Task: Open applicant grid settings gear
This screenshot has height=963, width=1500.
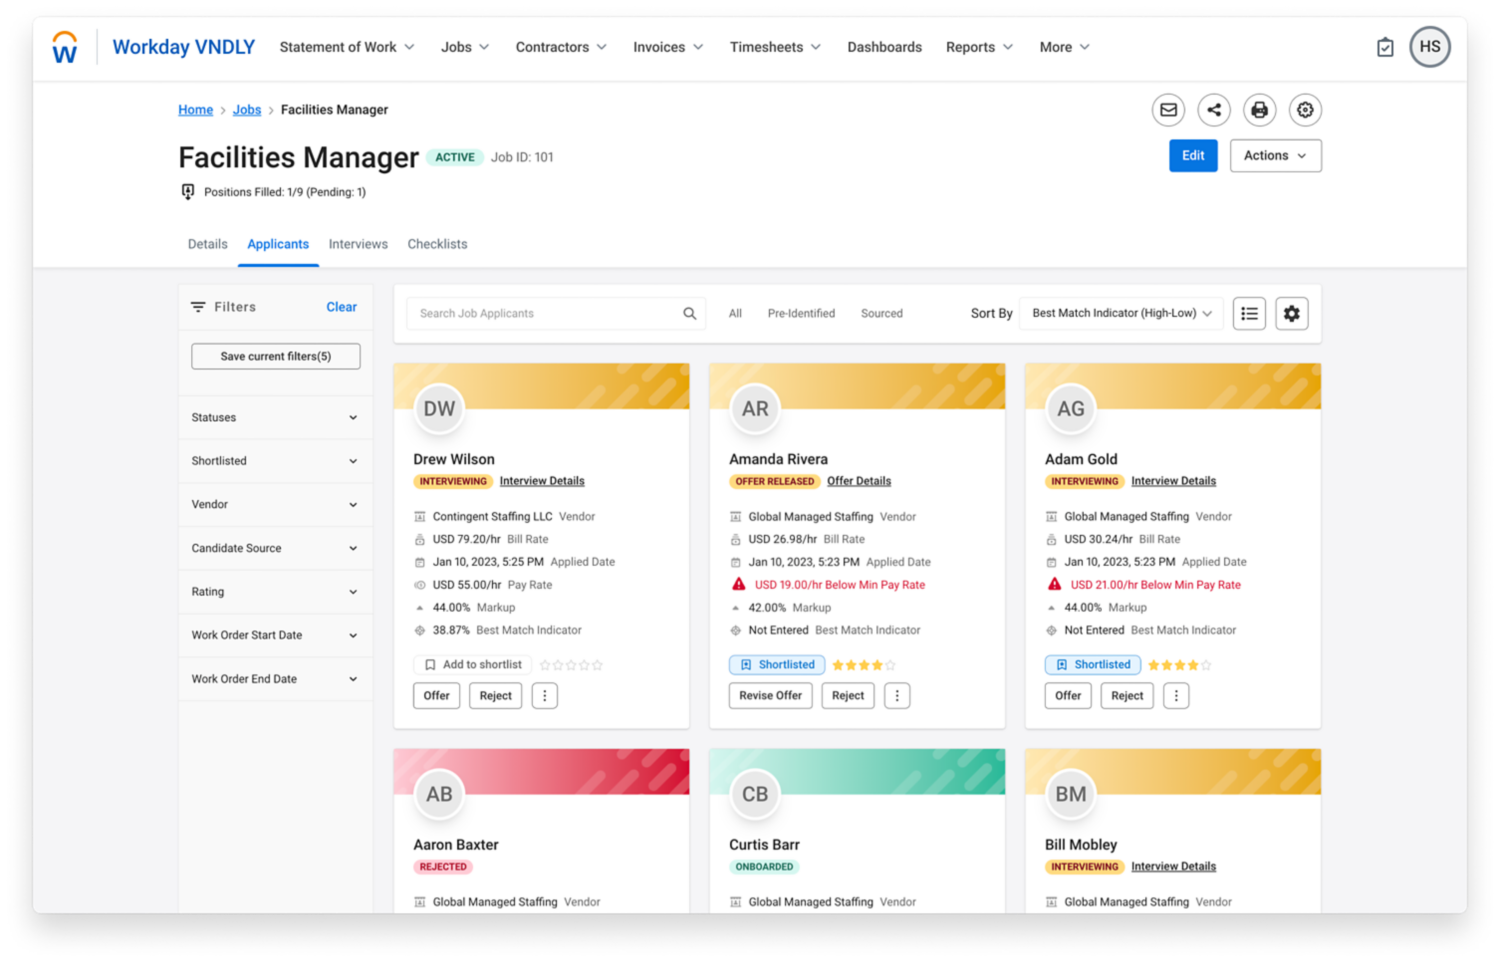Action: pyautogui.click(x=1291, y=314)
